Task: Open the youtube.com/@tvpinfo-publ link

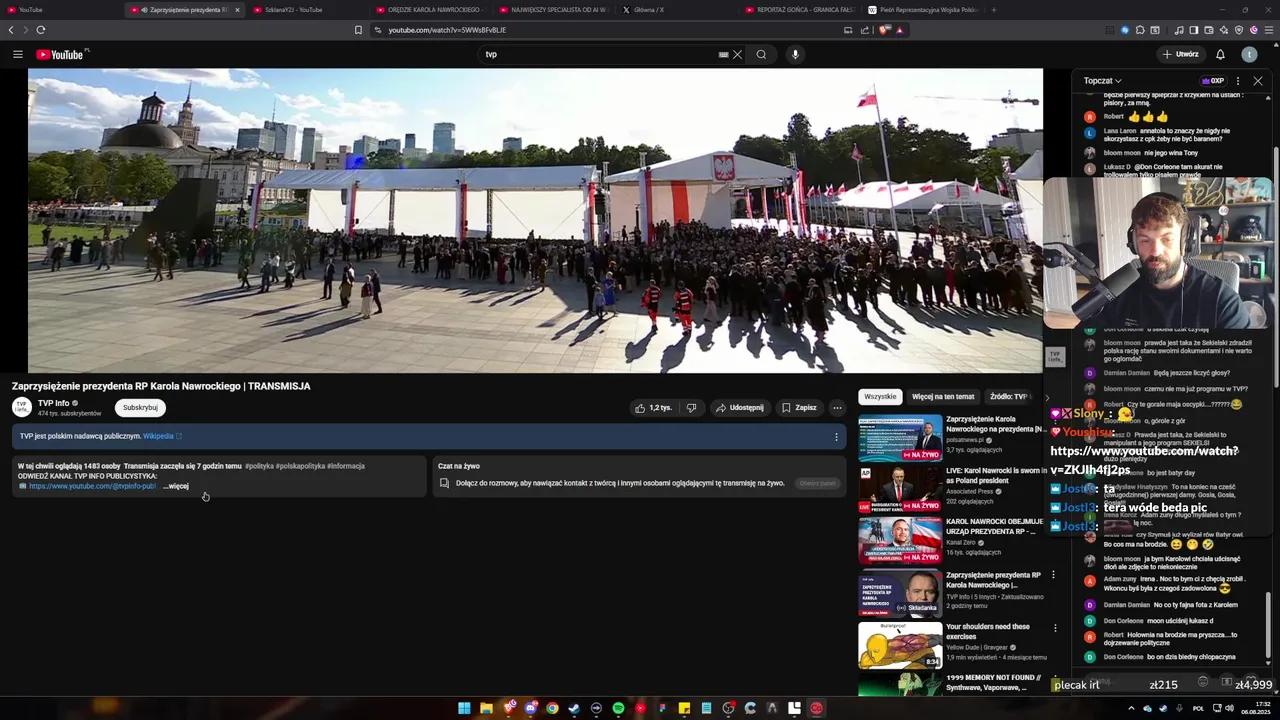Action: tap(92, 486)
